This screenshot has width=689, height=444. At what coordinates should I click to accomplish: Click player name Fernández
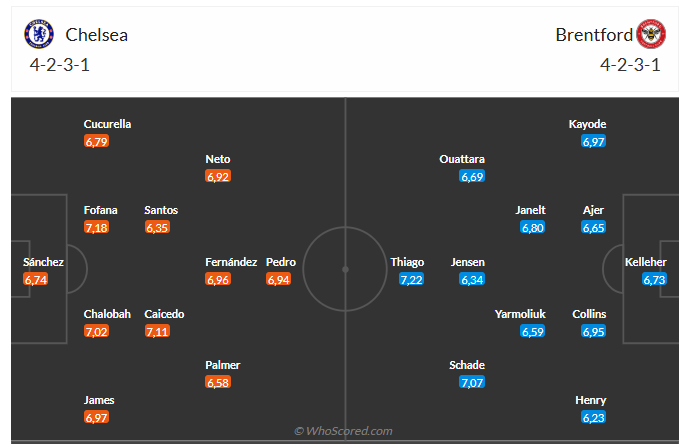point(231,262)
